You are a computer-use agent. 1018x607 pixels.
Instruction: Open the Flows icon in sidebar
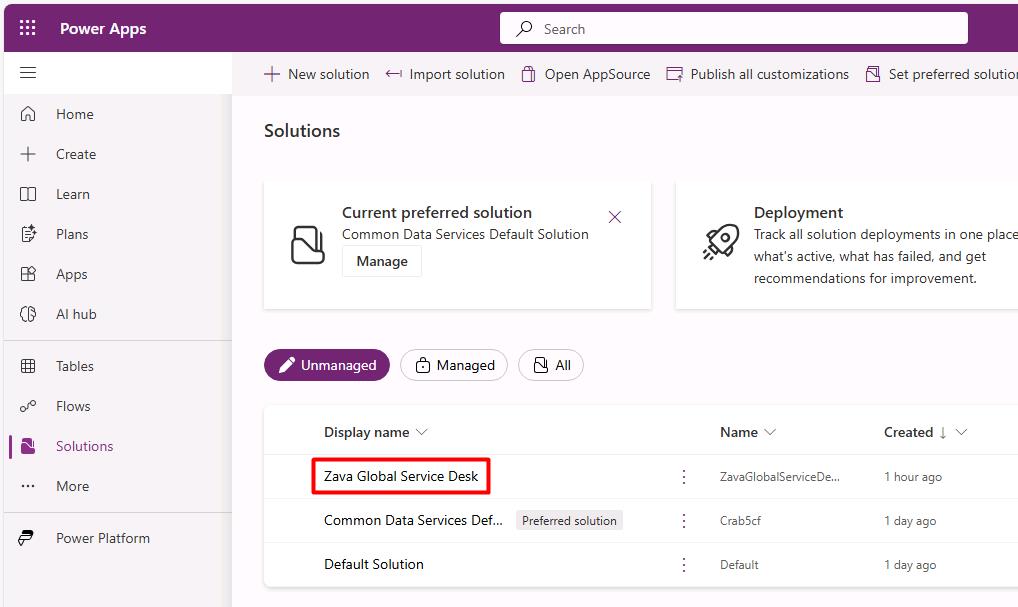[x=28, y=406]
